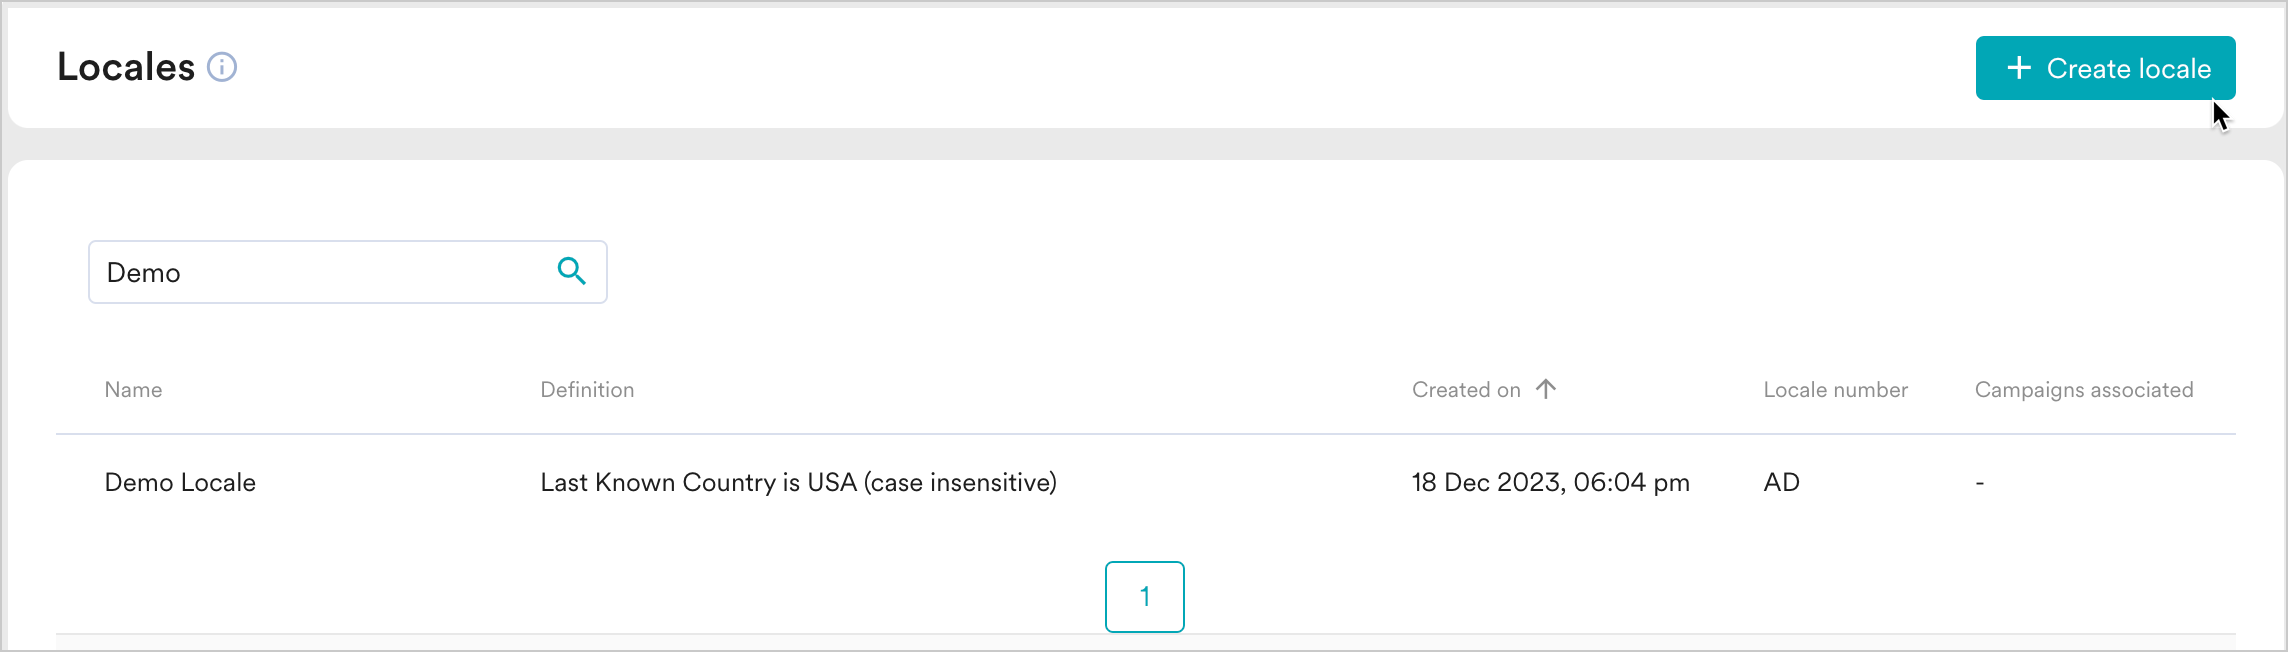Click the Campaigns associated column header
This screenshot has height=652, width=2288.
[x=2084, y=390]
